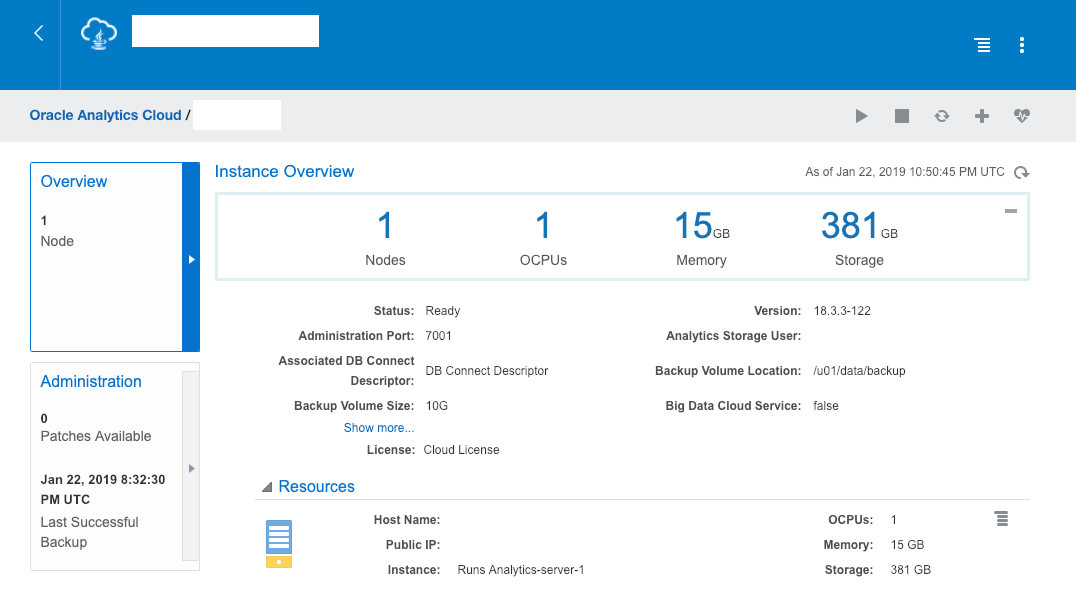Open health check heart icon
Screen dimensions: 1076x602
pyautogui.click(x=1021, y=116)
